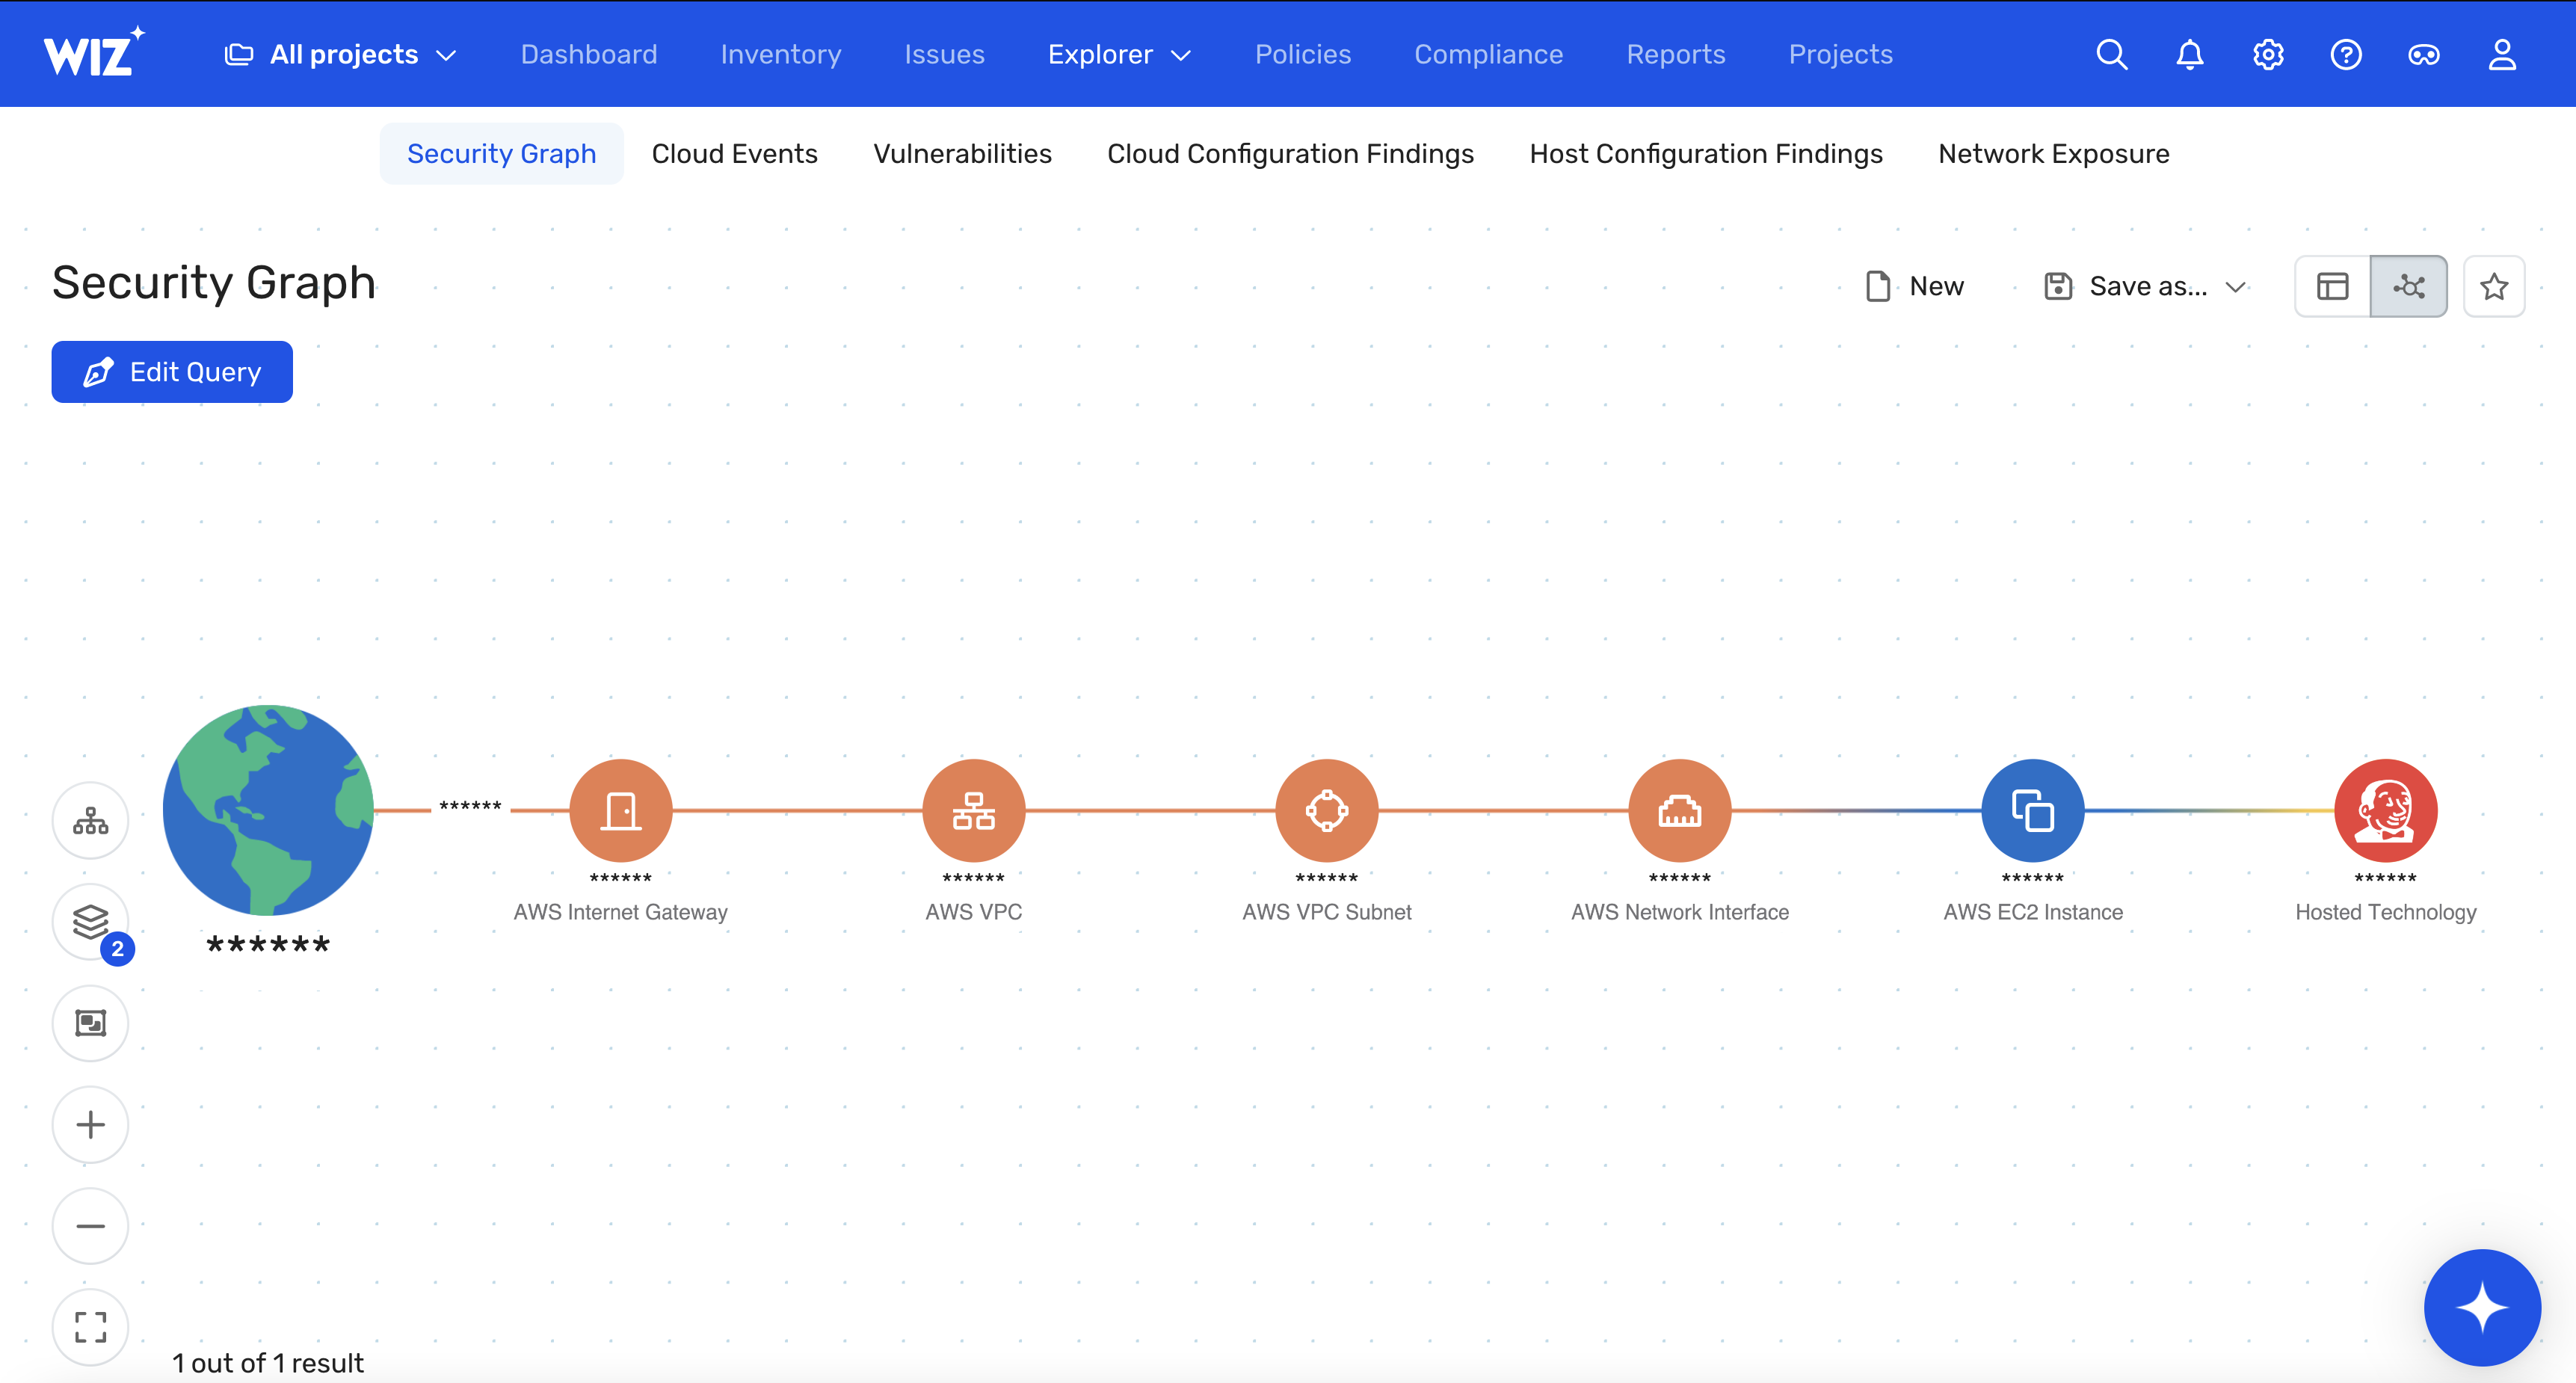The width and height of the screenshot is (2576, 1383).
Task: Switch to graph view toggle
Action: (x=2408, y=286)
